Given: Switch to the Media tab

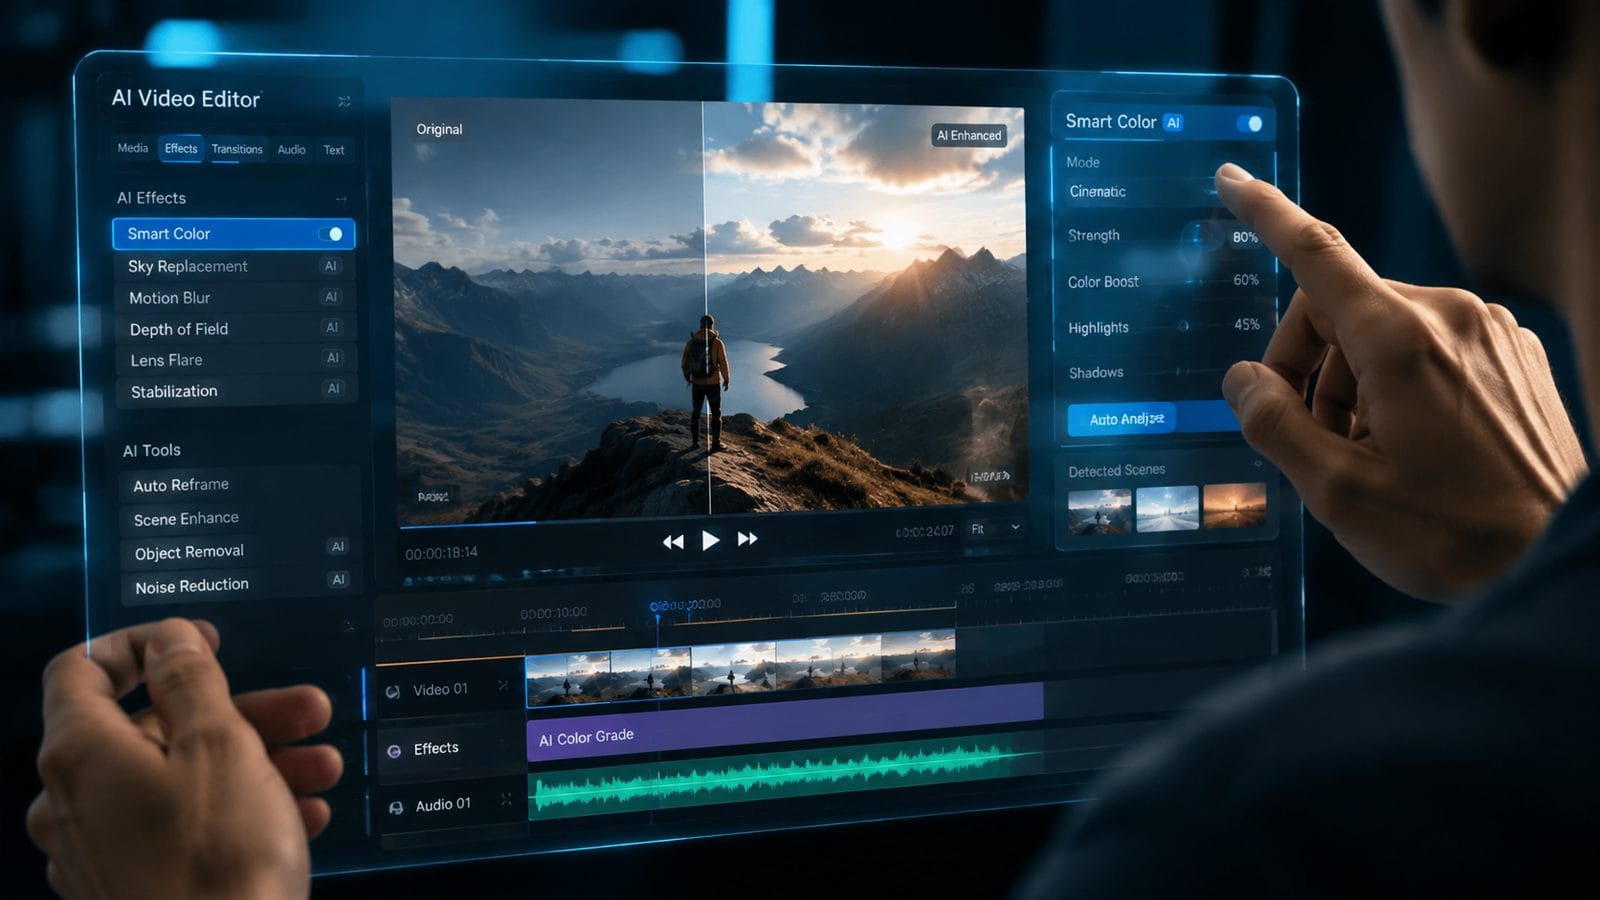Looking at the screenshot, I should [x=133, y=148].
